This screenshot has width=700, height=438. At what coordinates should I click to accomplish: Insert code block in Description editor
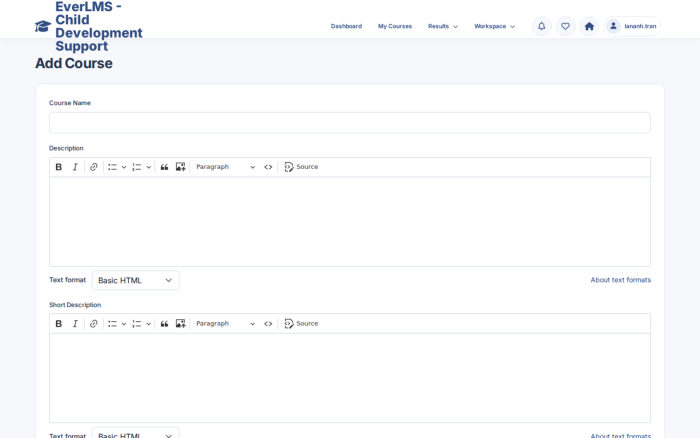coord(268,167)
